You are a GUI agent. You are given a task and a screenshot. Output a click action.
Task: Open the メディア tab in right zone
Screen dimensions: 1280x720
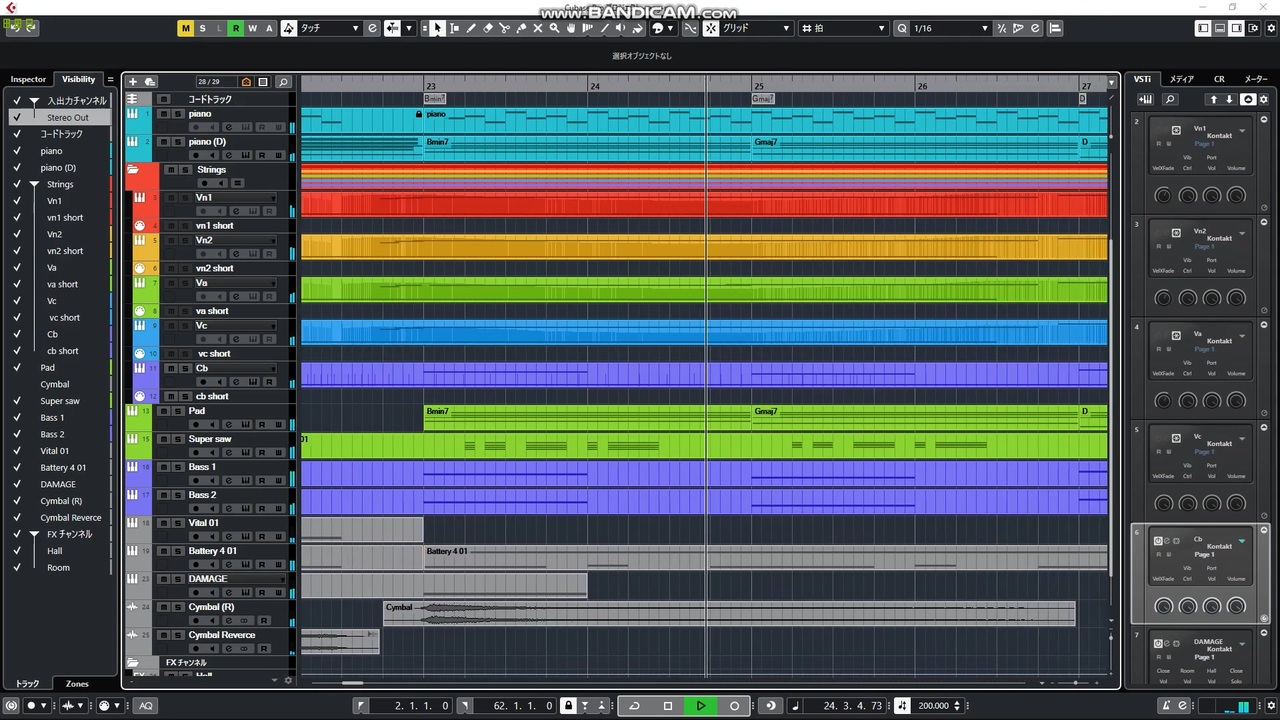[1181, 79]
